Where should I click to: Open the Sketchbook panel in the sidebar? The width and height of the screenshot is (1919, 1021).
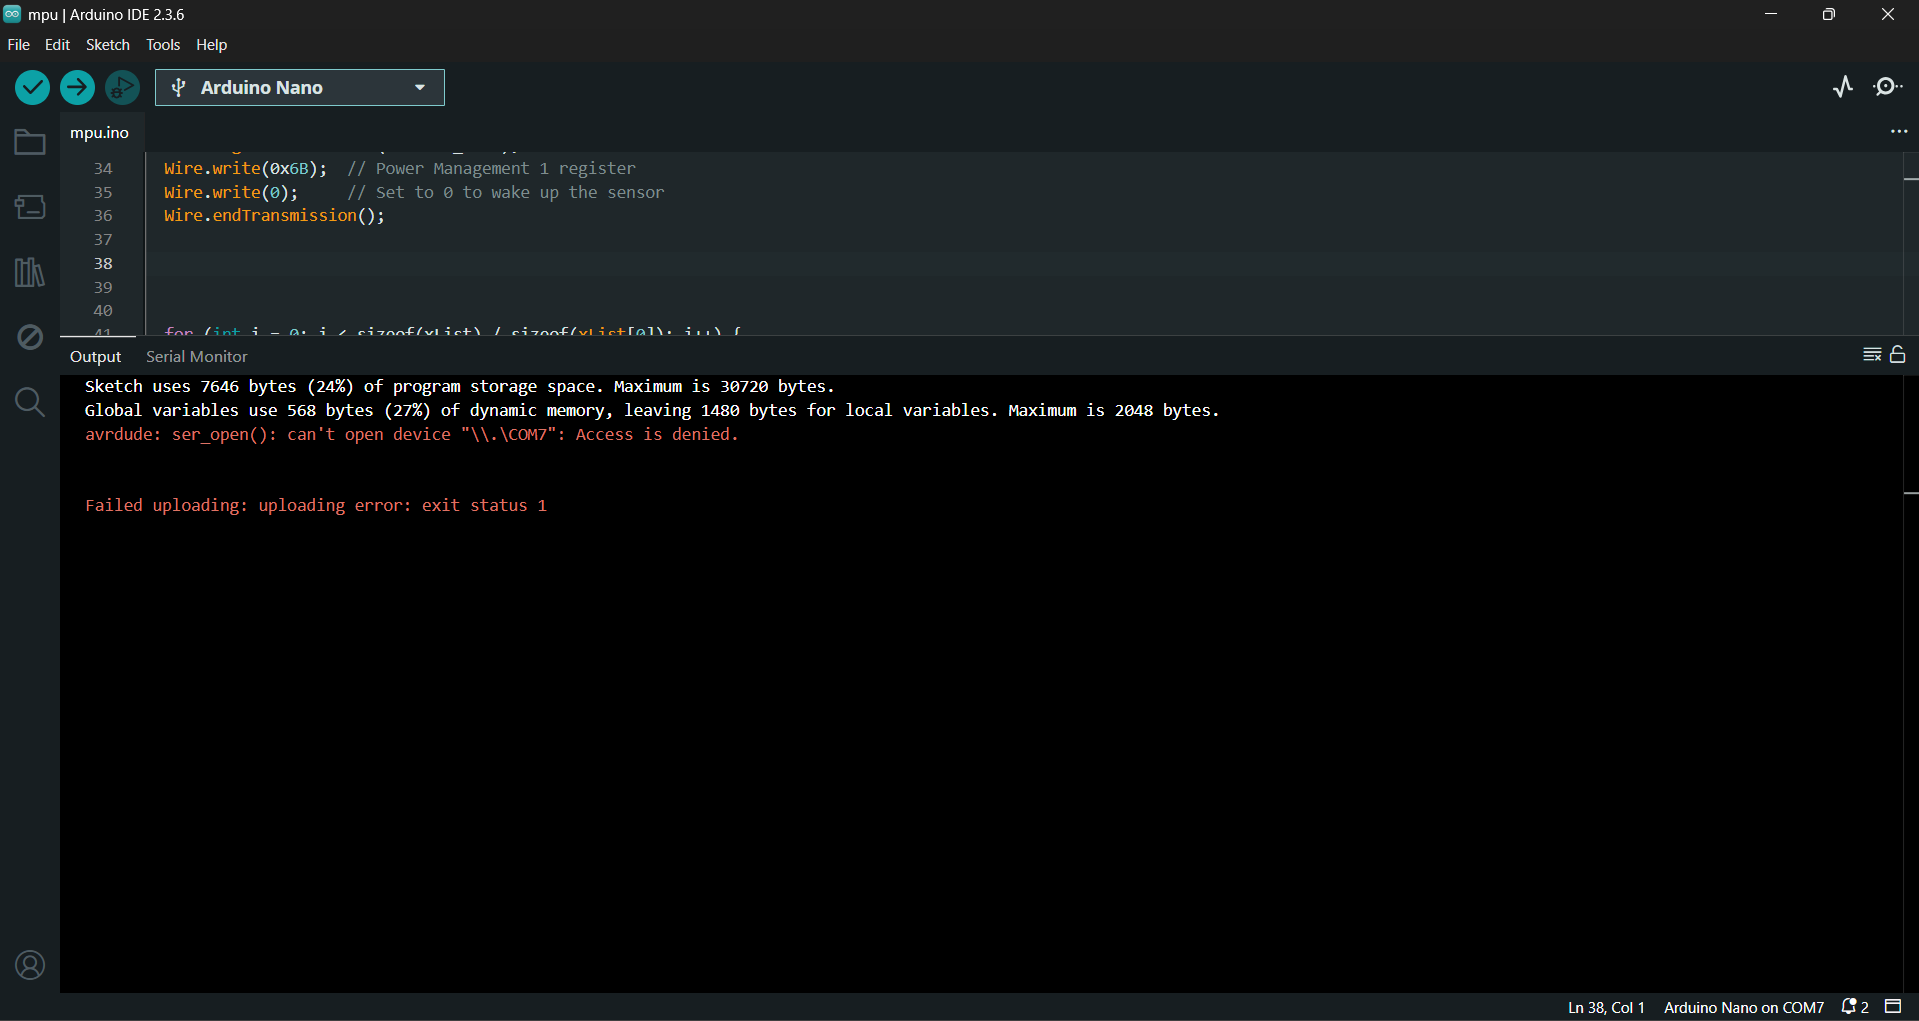click(29, 142)
